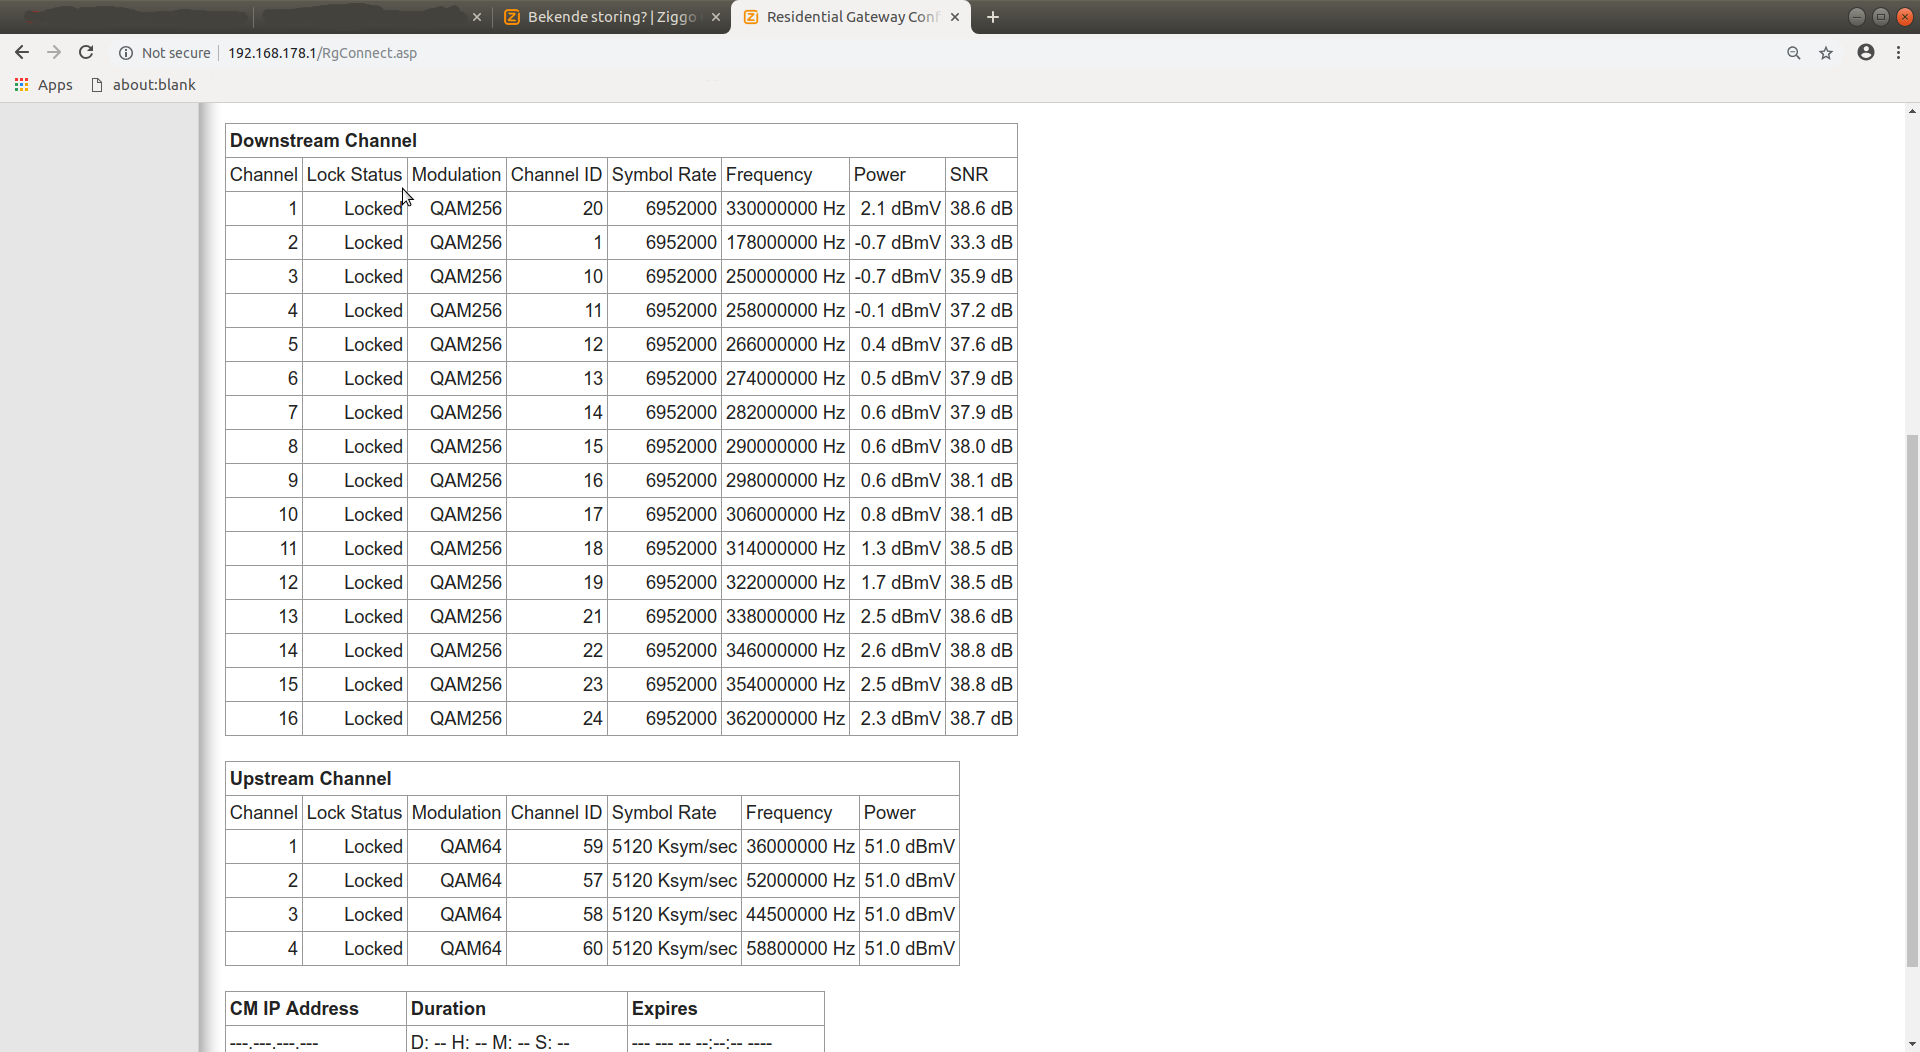Viewport: 1920px width, 1052px height.
Task: Open the Apps shortcut in bookmarks bar
Action: pyautogui.click(x=44, y=85)
